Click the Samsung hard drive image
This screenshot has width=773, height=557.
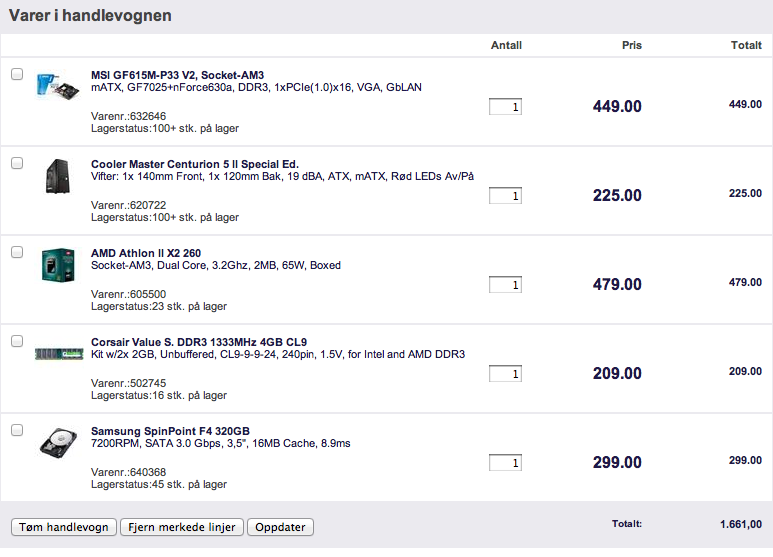point(57,443)
